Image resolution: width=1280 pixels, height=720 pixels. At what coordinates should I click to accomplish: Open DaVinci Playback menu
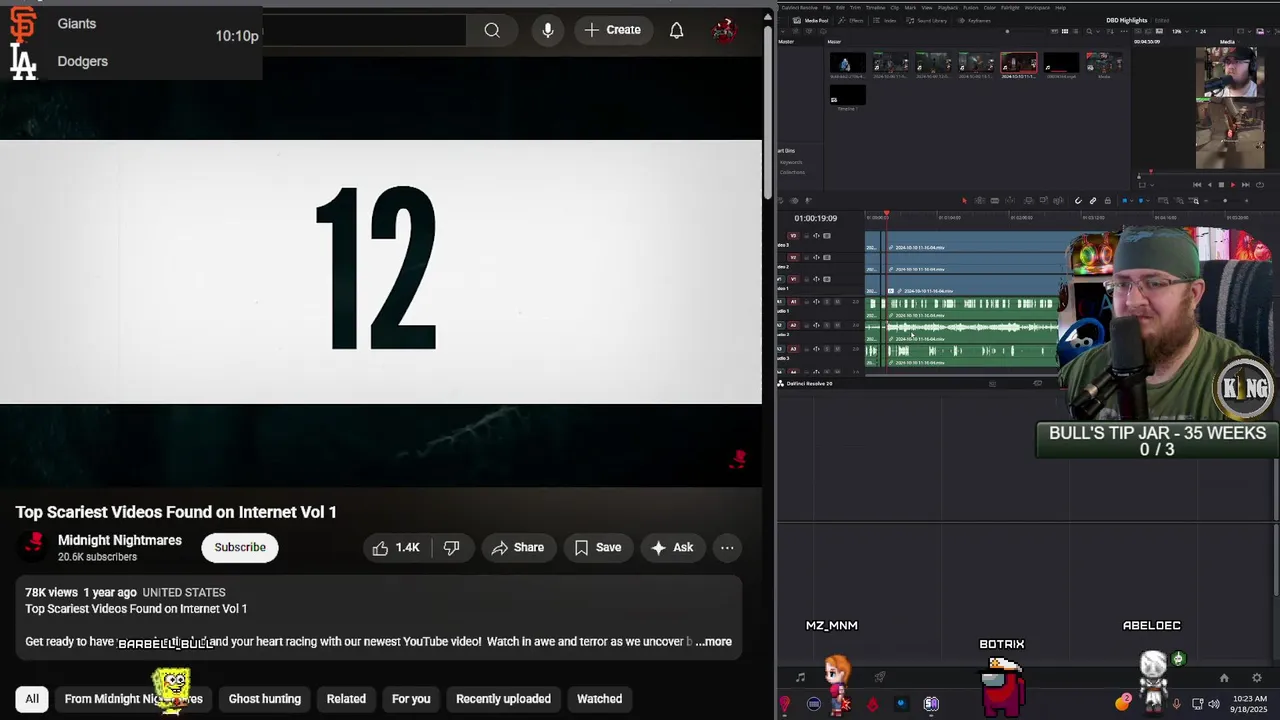(x=948, y=7)
